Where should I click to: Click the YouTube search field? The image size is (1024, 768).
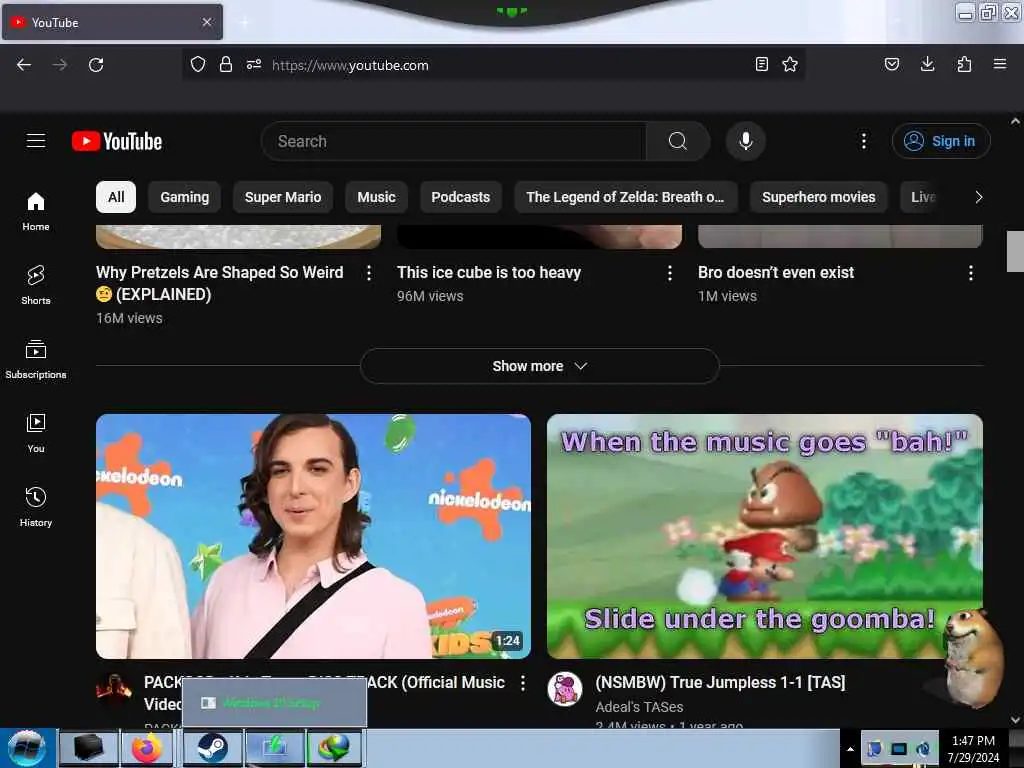[453, 141]
